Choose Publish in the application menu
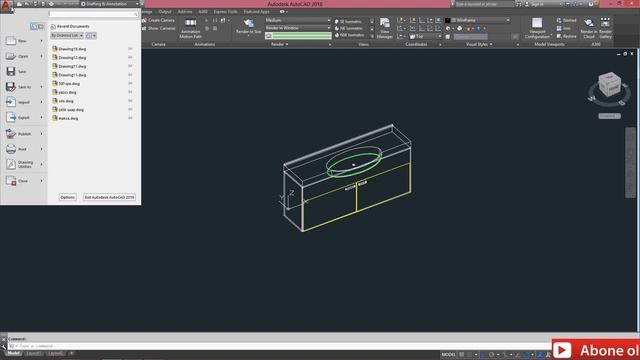The image size is (640, 360). [23, 134]
